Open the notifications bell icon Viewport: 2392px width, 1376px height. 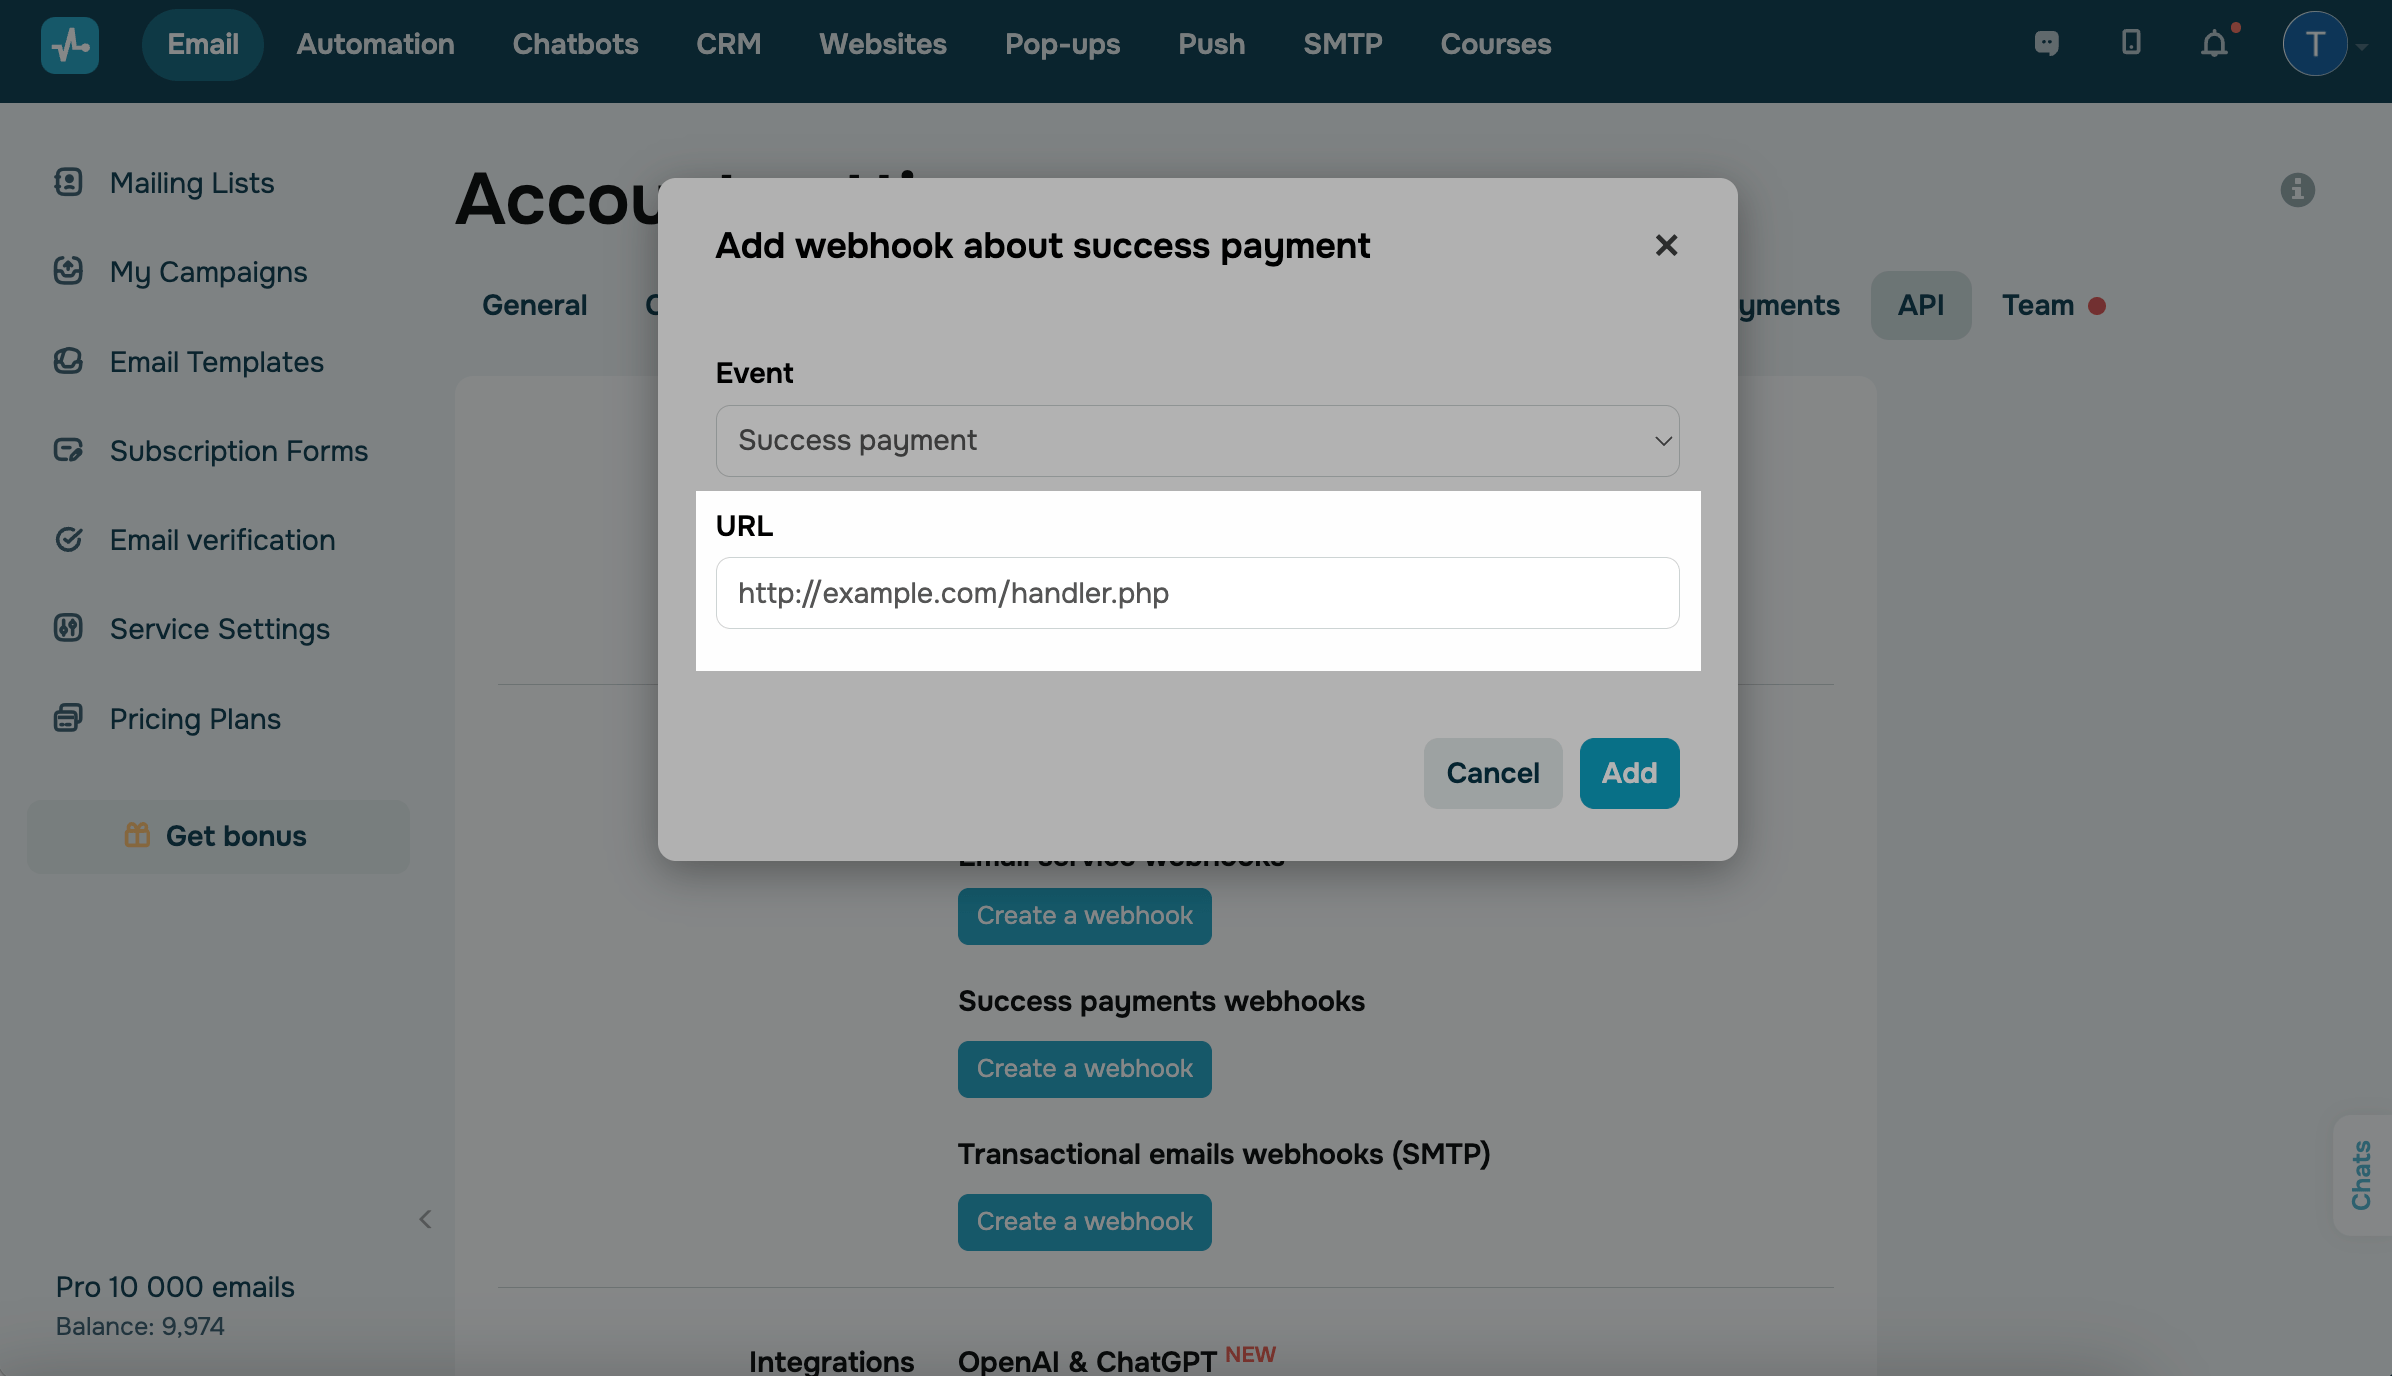tap(2215, 44)
